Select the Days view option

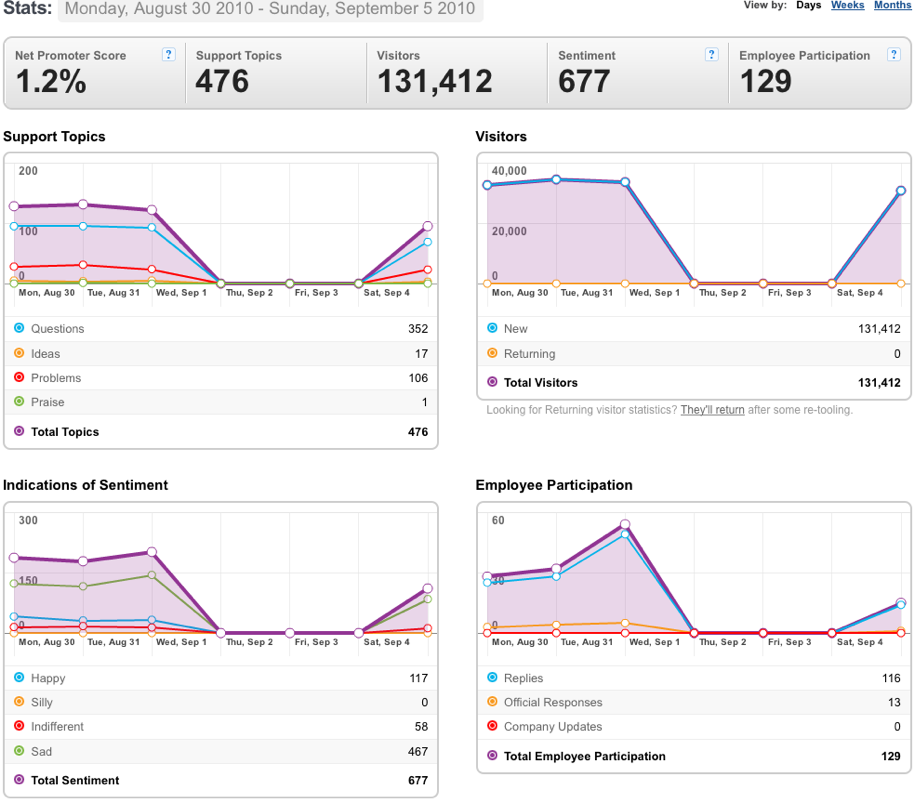pyautogui.click(x=809, y=5)
